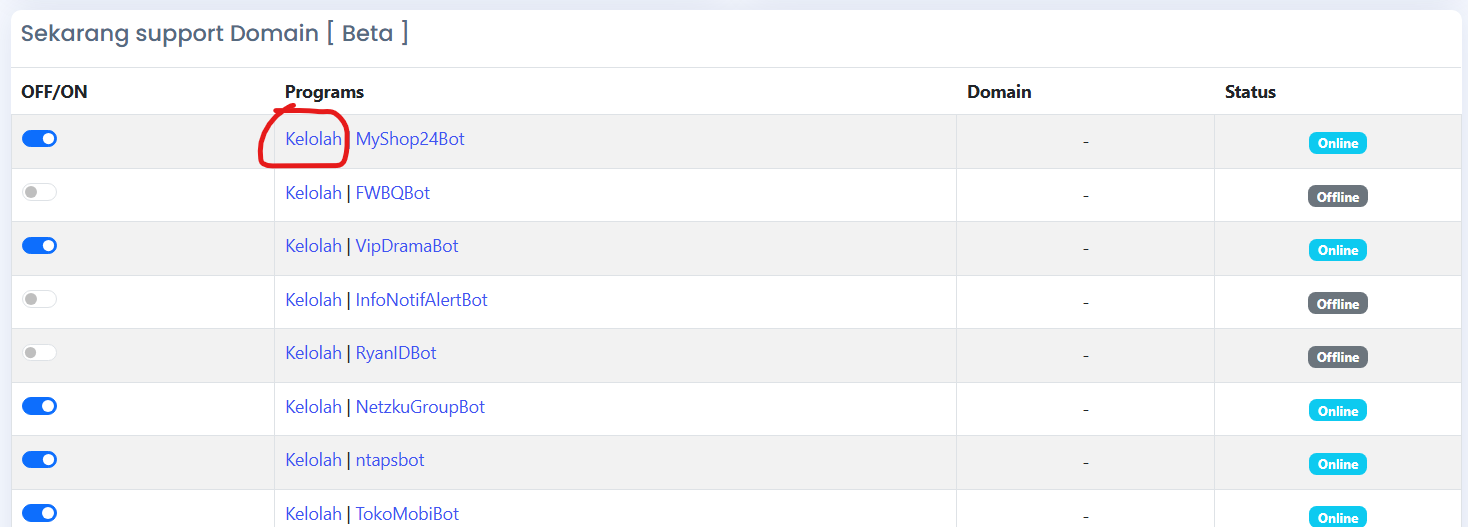This screenshot has width=1468, height=527.
Task: Open the MyShop24Bot program link
Action: [410, 140]
